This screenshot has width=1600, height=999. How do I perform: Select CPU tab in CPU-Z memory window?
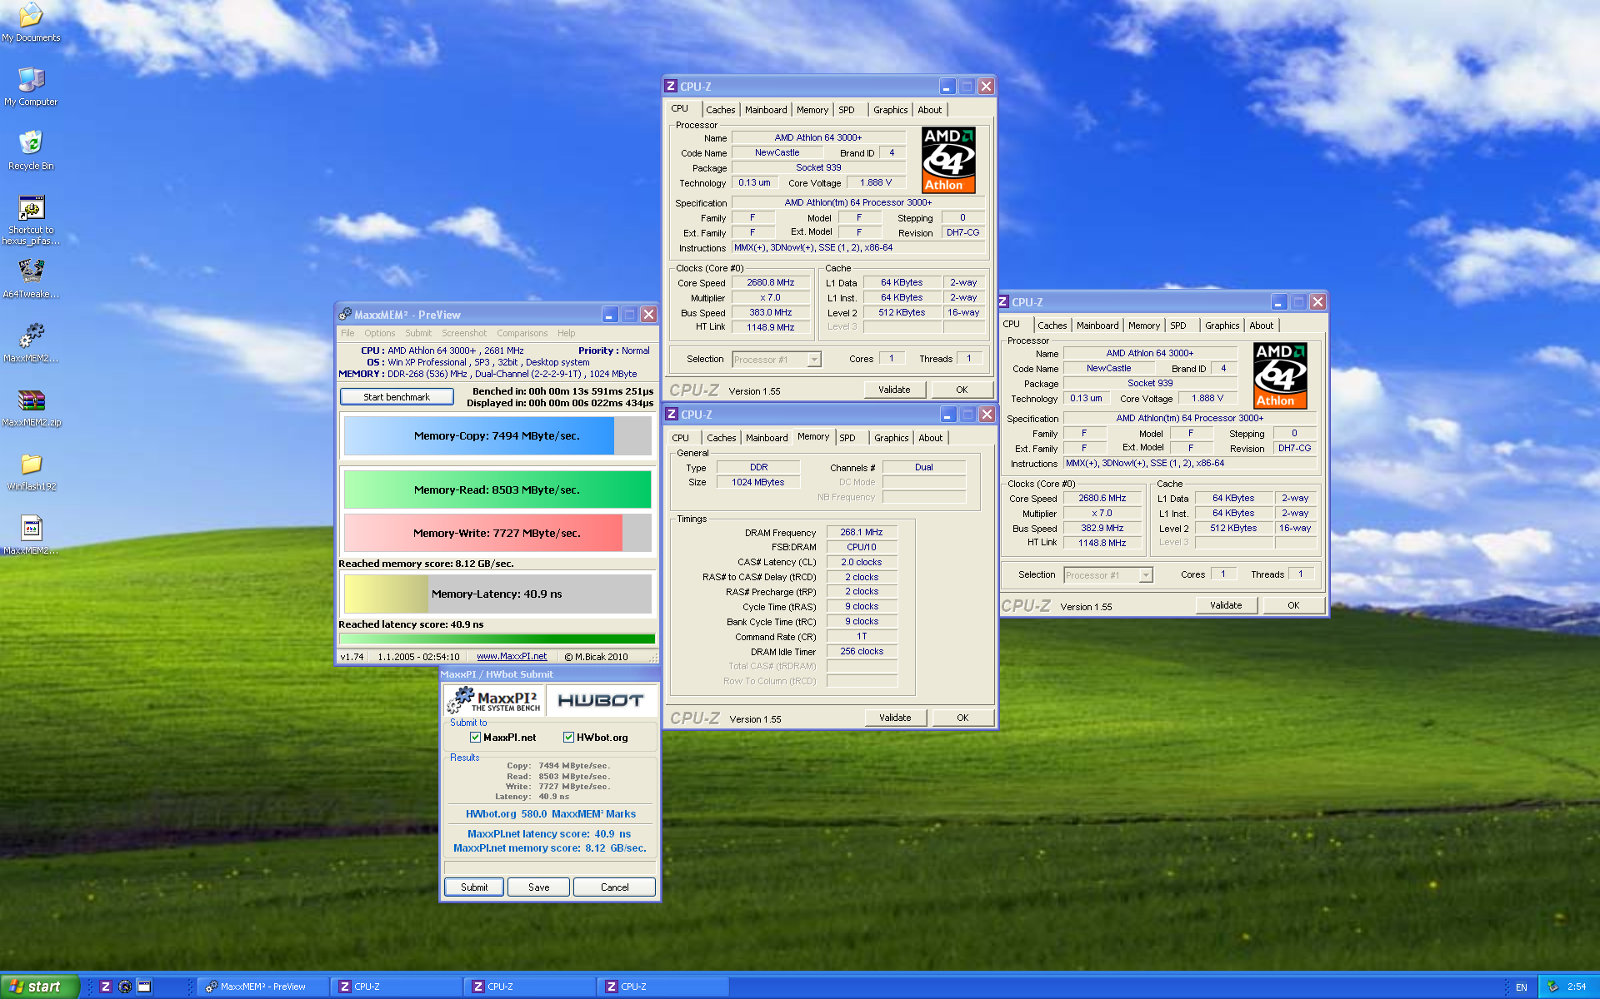681,438
